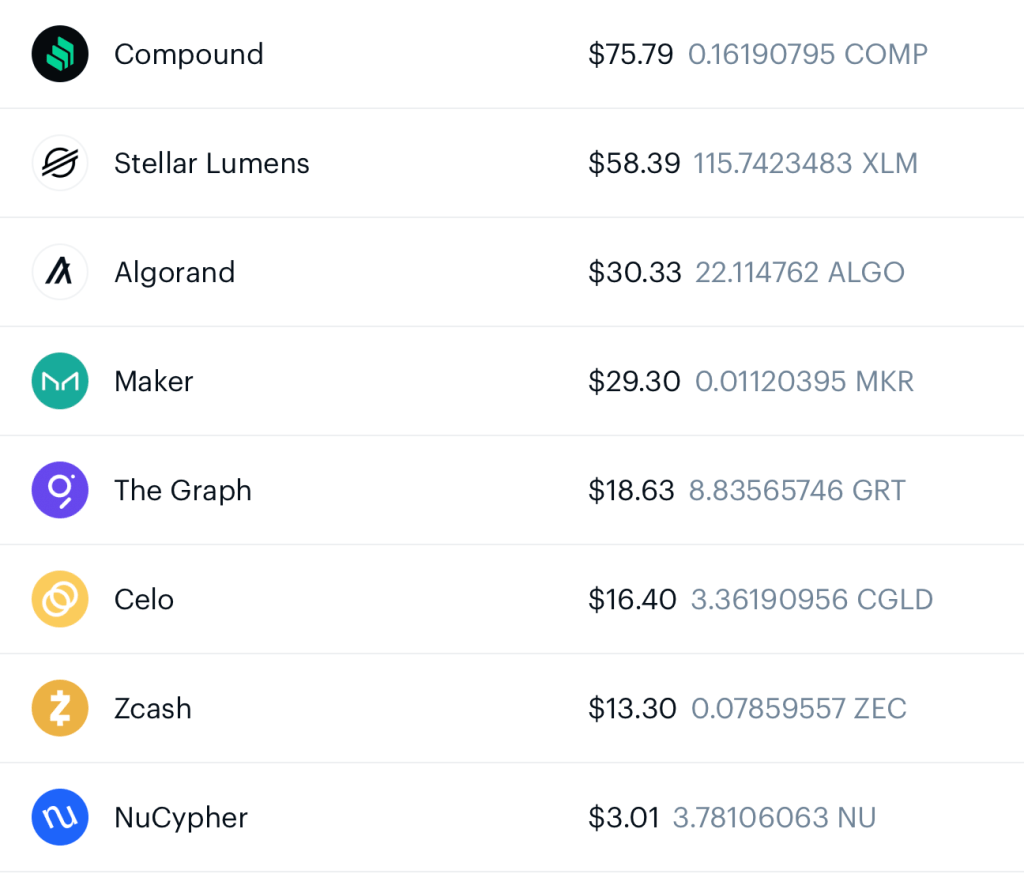
Task: Select The Graph asset label
Action: (183, 491)
